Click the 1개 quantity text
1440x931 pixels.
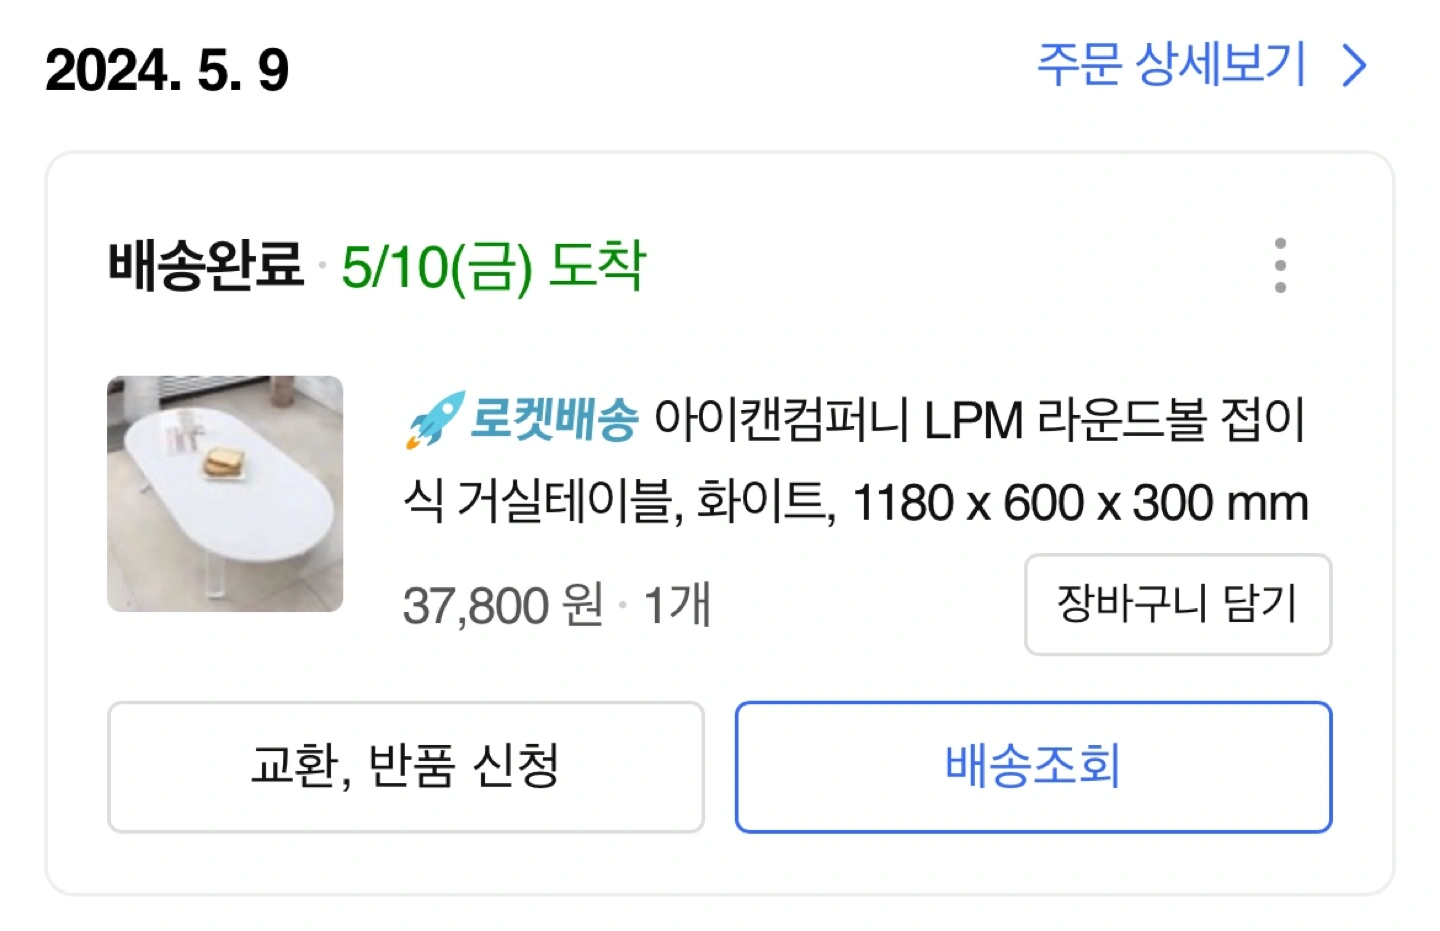[677, 605]
